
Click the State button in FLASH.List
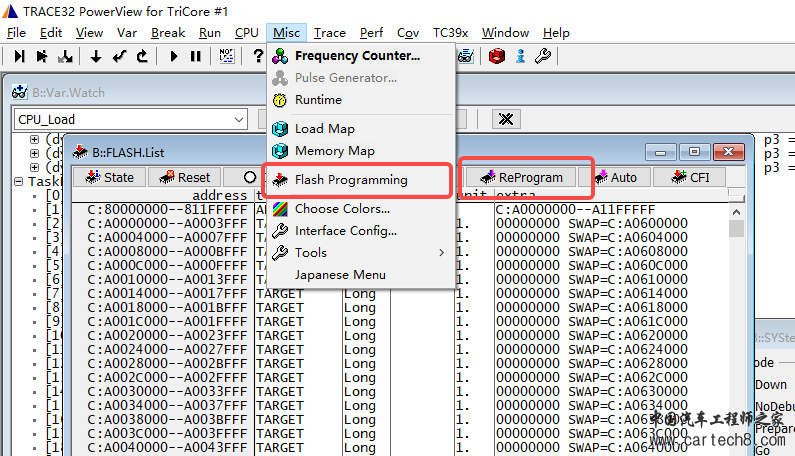110,178
